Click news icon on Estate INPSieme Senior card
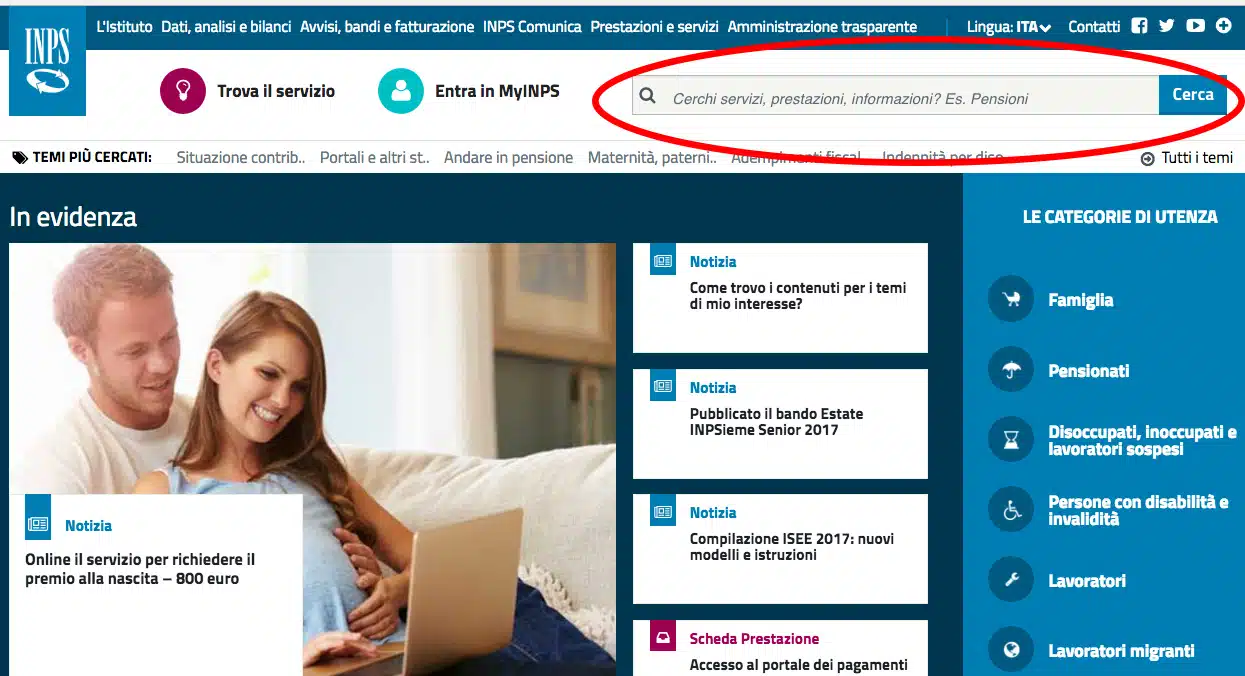 (663, 386)
